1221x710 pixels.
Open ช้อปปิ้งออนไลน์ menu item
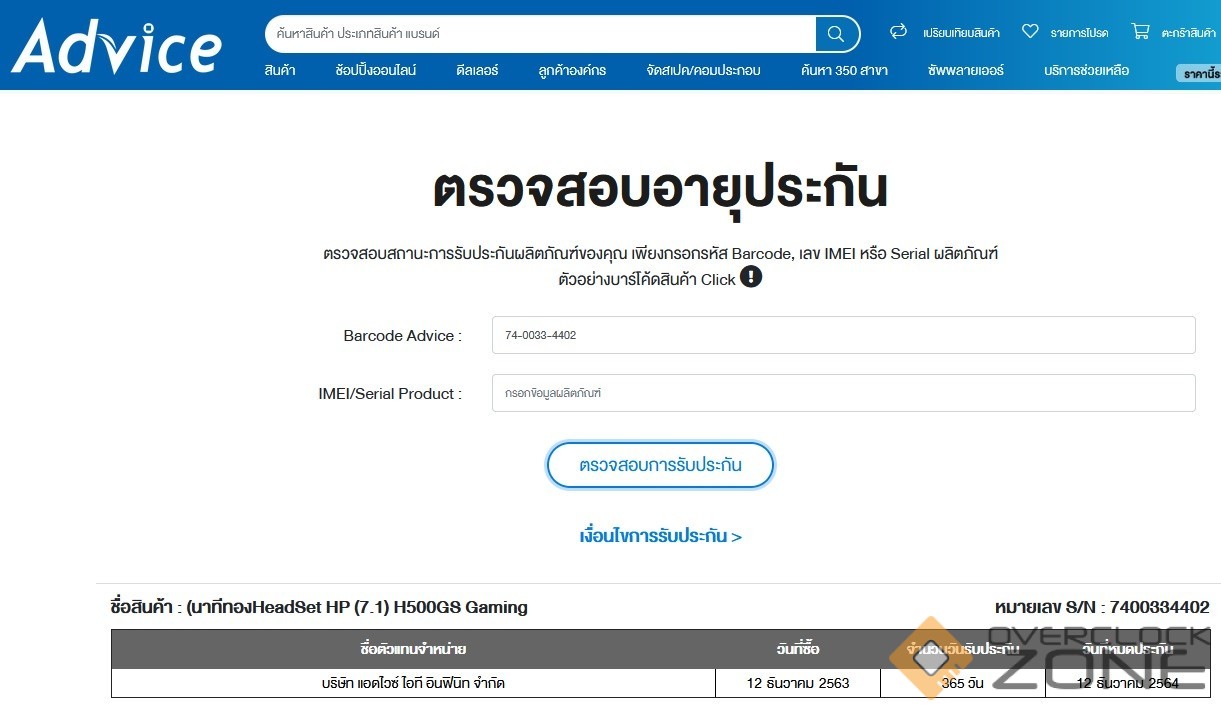pos(376,70)
